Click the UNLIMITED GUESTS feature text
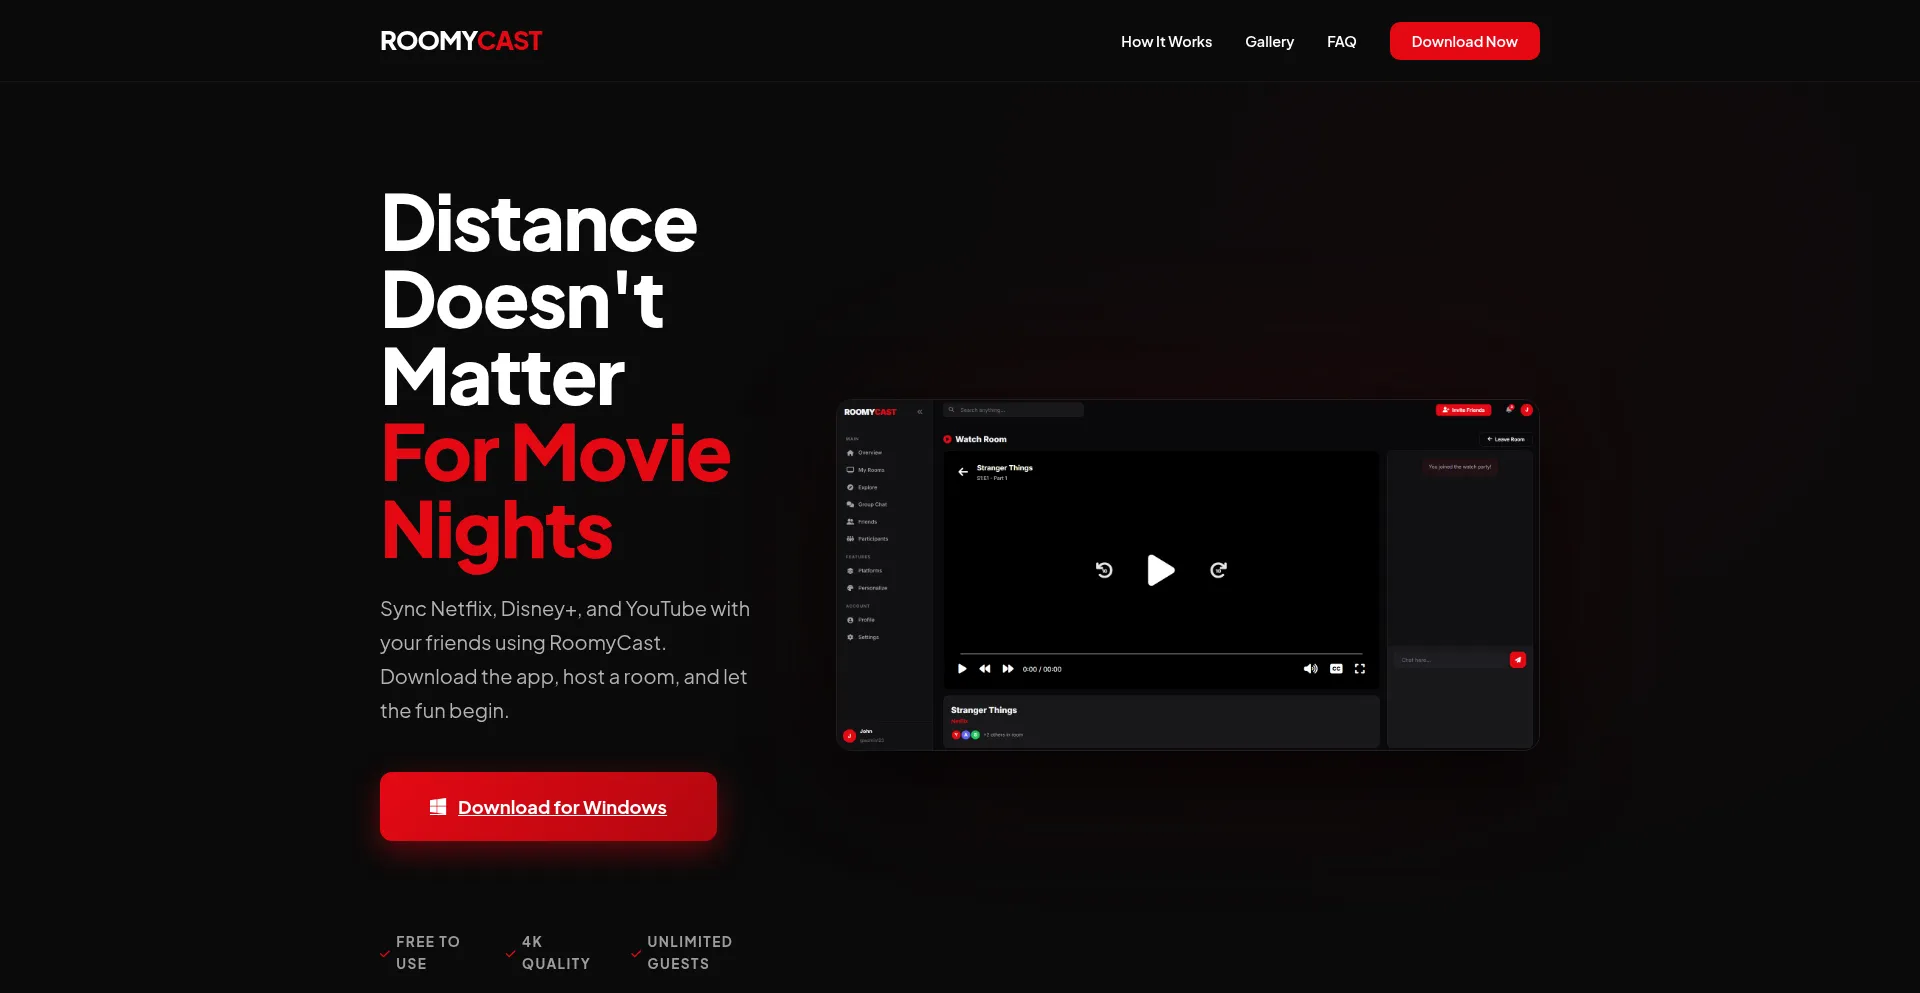Screen dimensions: 1920x993 [x=689, y=952]
